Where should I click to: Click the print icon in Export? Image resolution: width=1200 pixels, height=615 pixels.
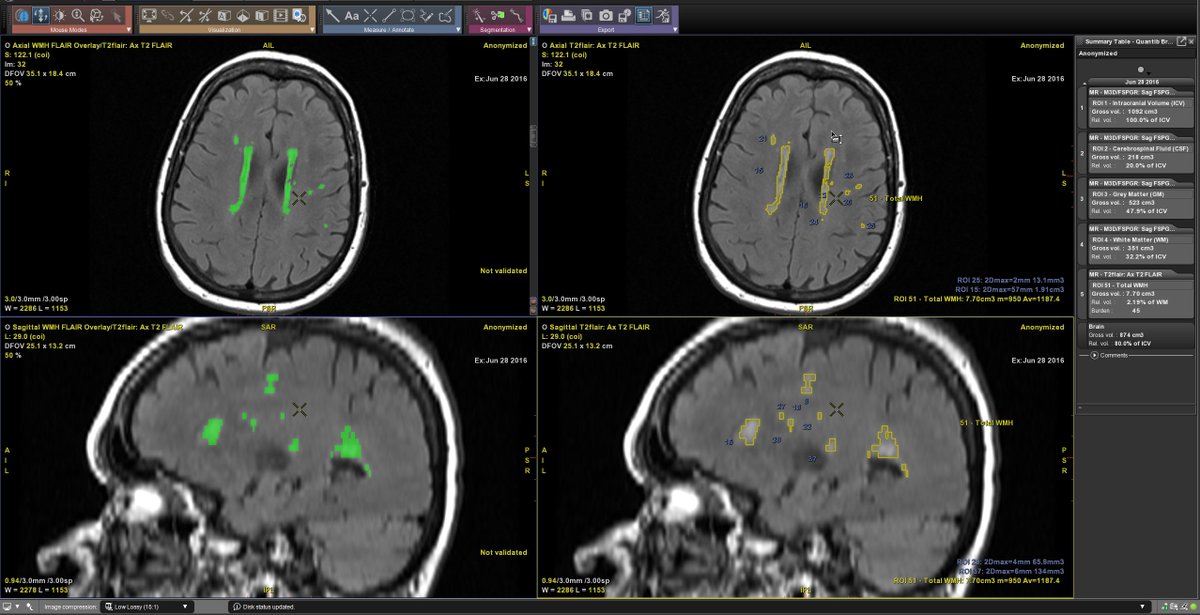pyautogui.click(x=568, y=15)
